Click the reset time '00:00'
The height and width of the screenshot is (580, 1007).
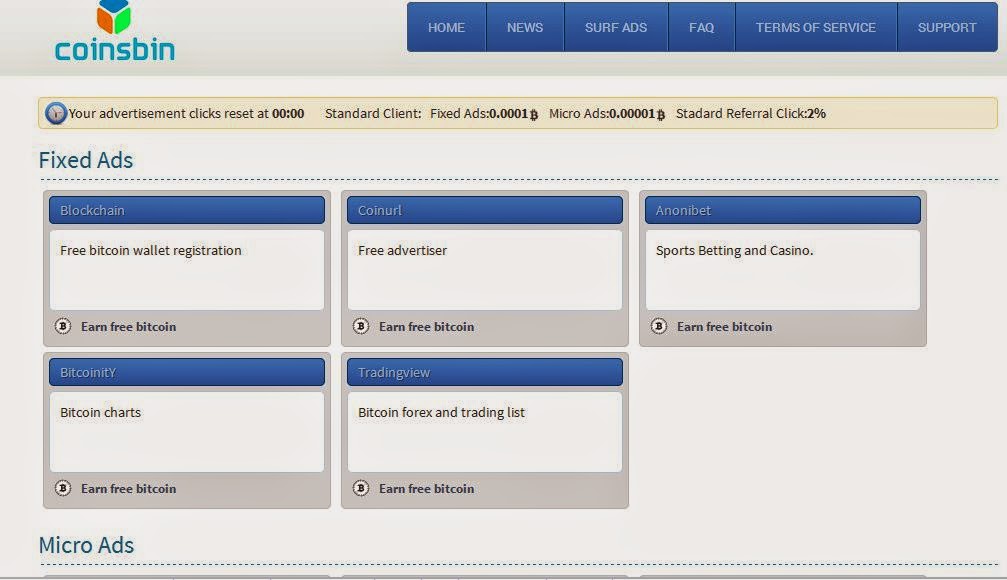pos(288,114)
